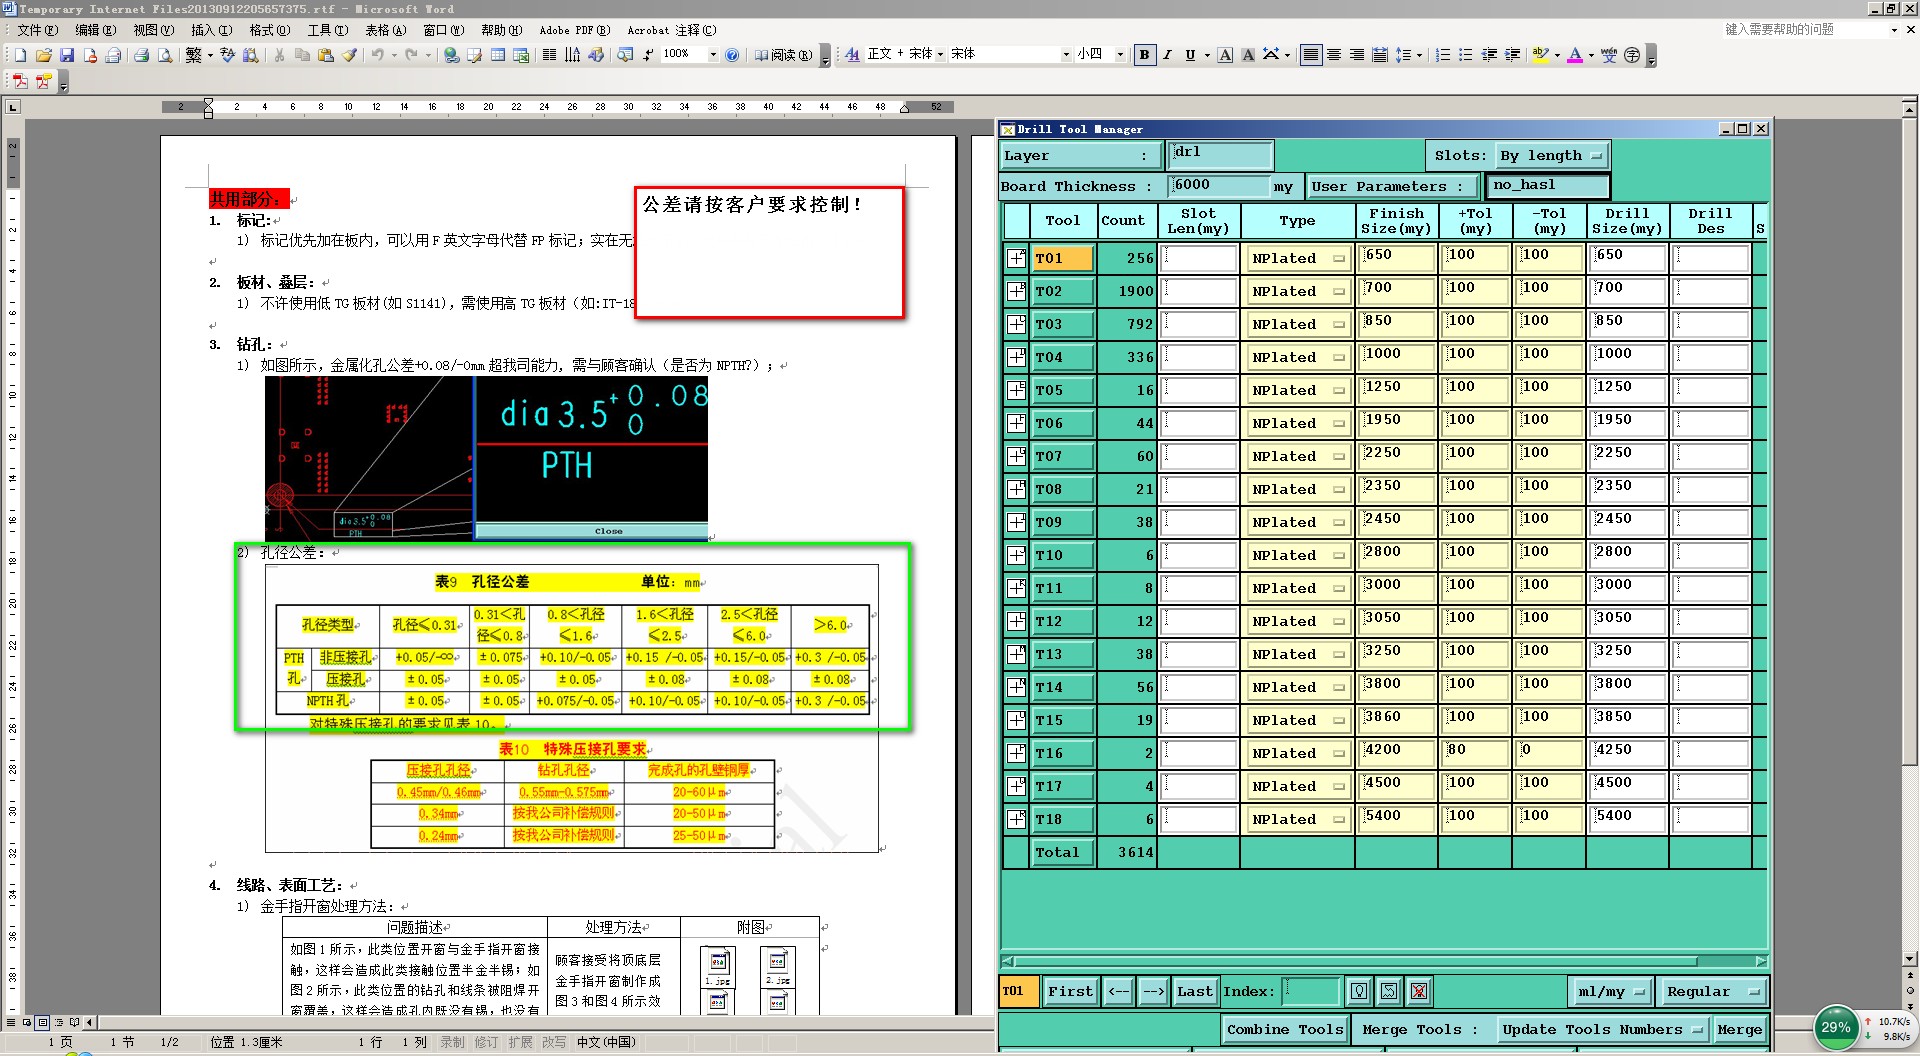1920x1056 pixels.
Task: Undo last action in Word
Action: [378, 55]
